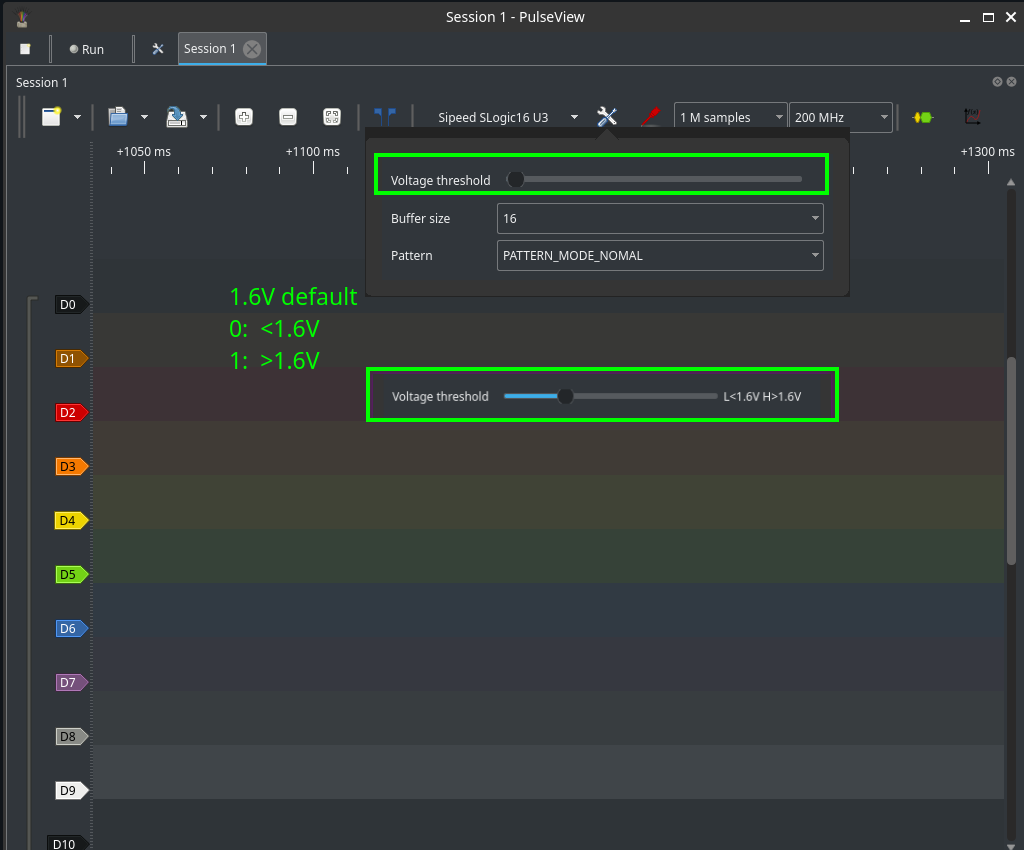Image resolution: width=1024 pixels, height=850 pixels.
Task: Select the Session 1 tab
Action: [x=210, y=48]
